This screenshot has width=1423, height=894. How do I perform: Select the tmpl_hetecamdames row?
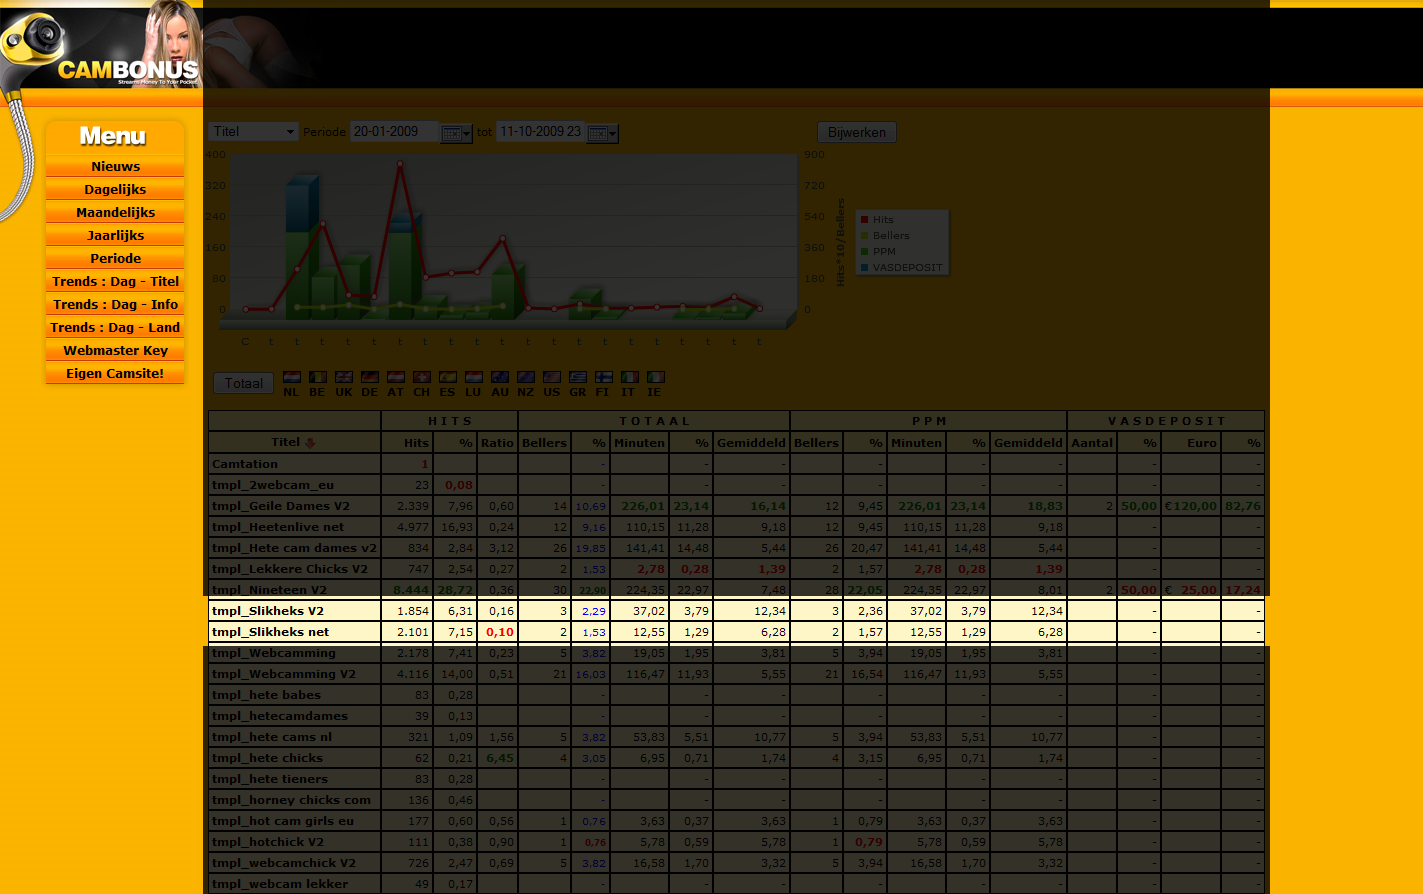pos(736,716)
